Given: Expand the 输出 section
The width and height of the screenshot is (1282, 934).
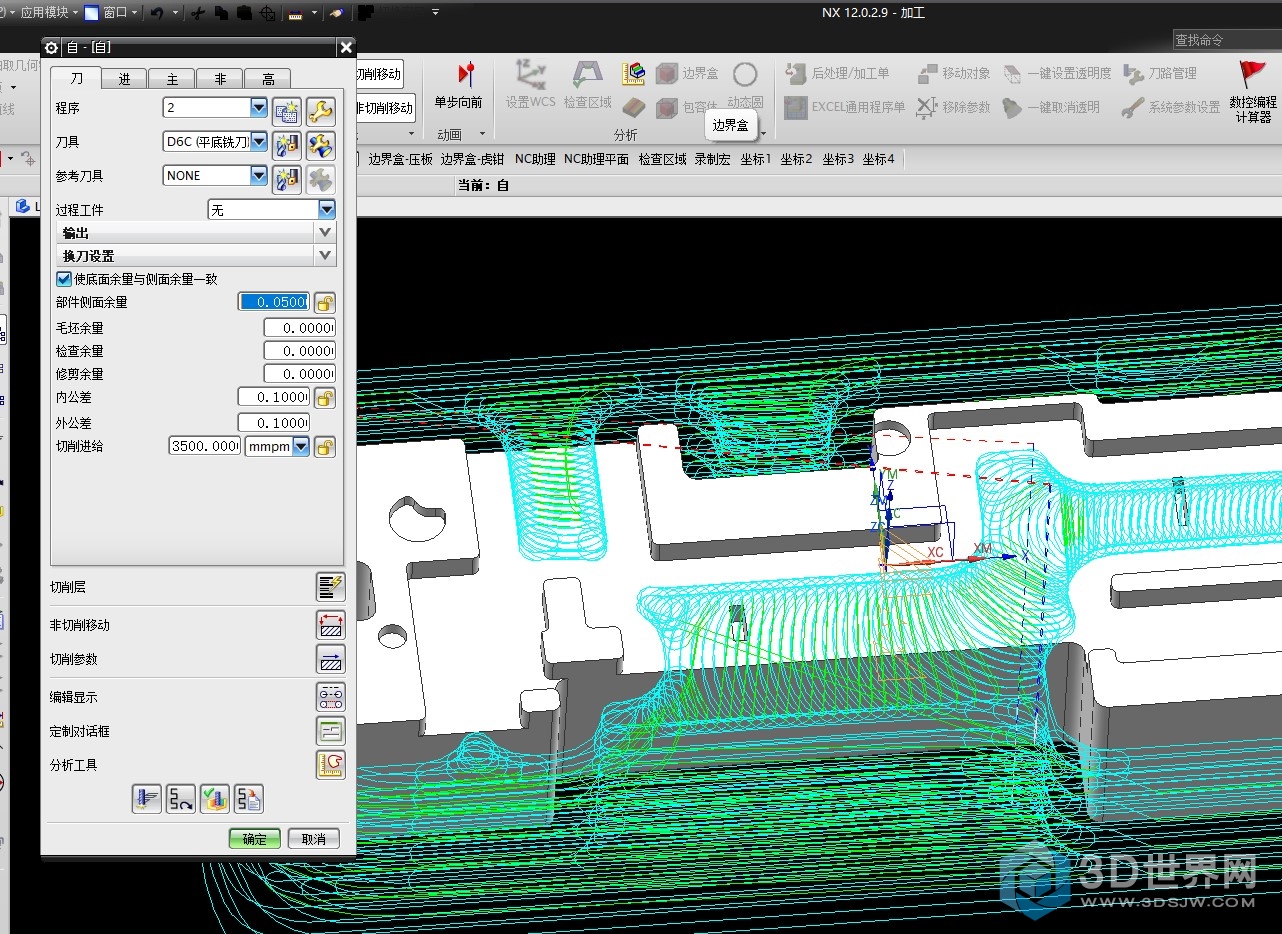Looking at the screenshot, I should click(x=196, y=232).
